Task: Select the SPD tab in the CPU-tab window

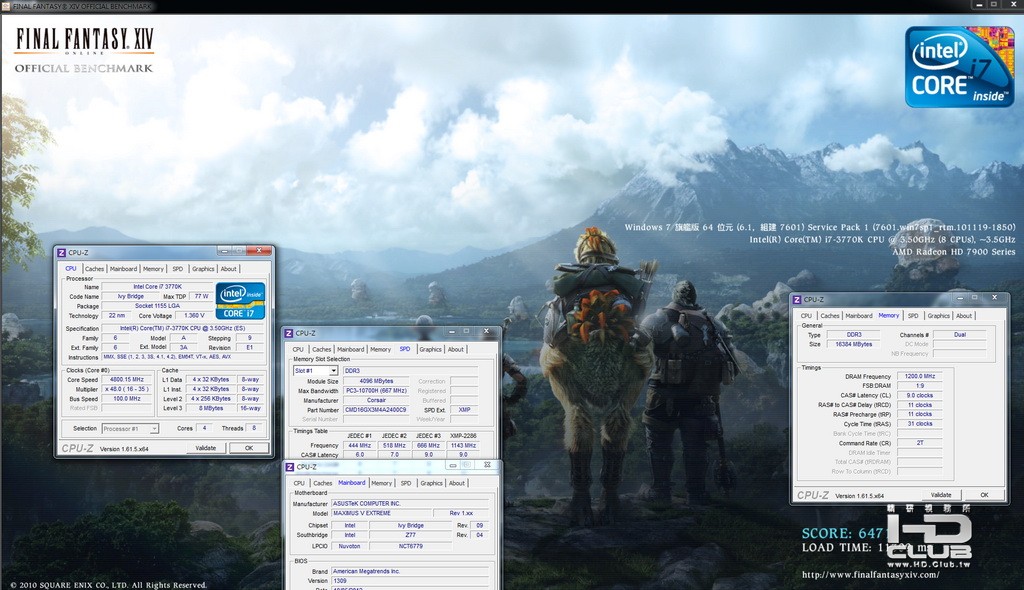Action: pos(178,269)
